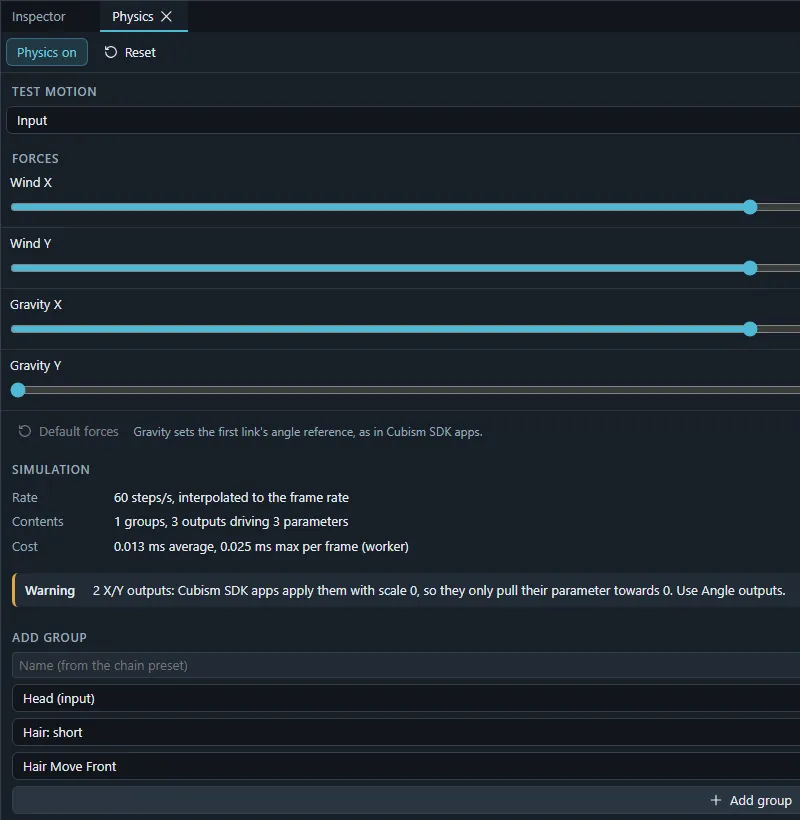Select the Physics tab
The height and width of the screenshot is (820, 800).
point(133,17)
